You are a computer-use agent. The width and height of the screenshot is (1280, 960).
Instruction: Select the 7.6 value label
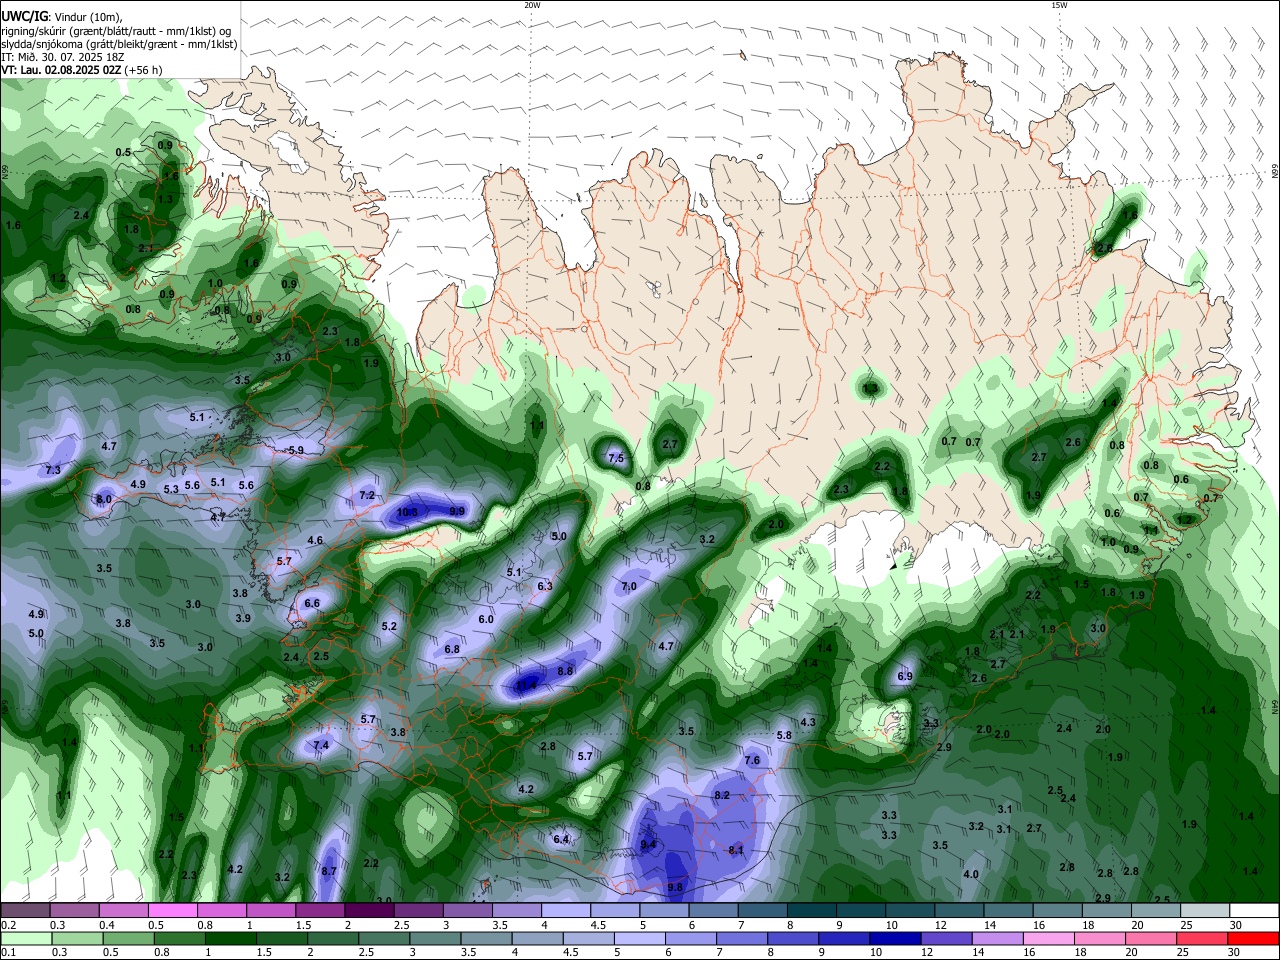(752, 760)
